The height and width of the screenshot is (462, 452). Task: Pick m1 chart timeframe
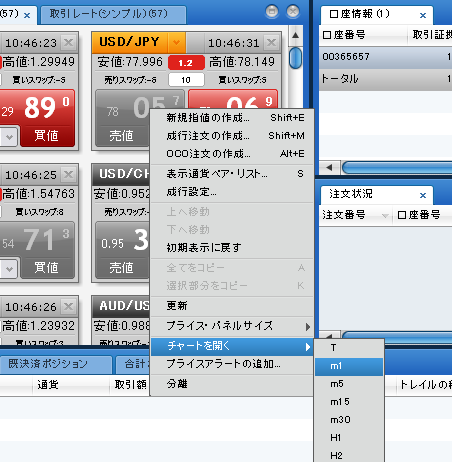349,366
